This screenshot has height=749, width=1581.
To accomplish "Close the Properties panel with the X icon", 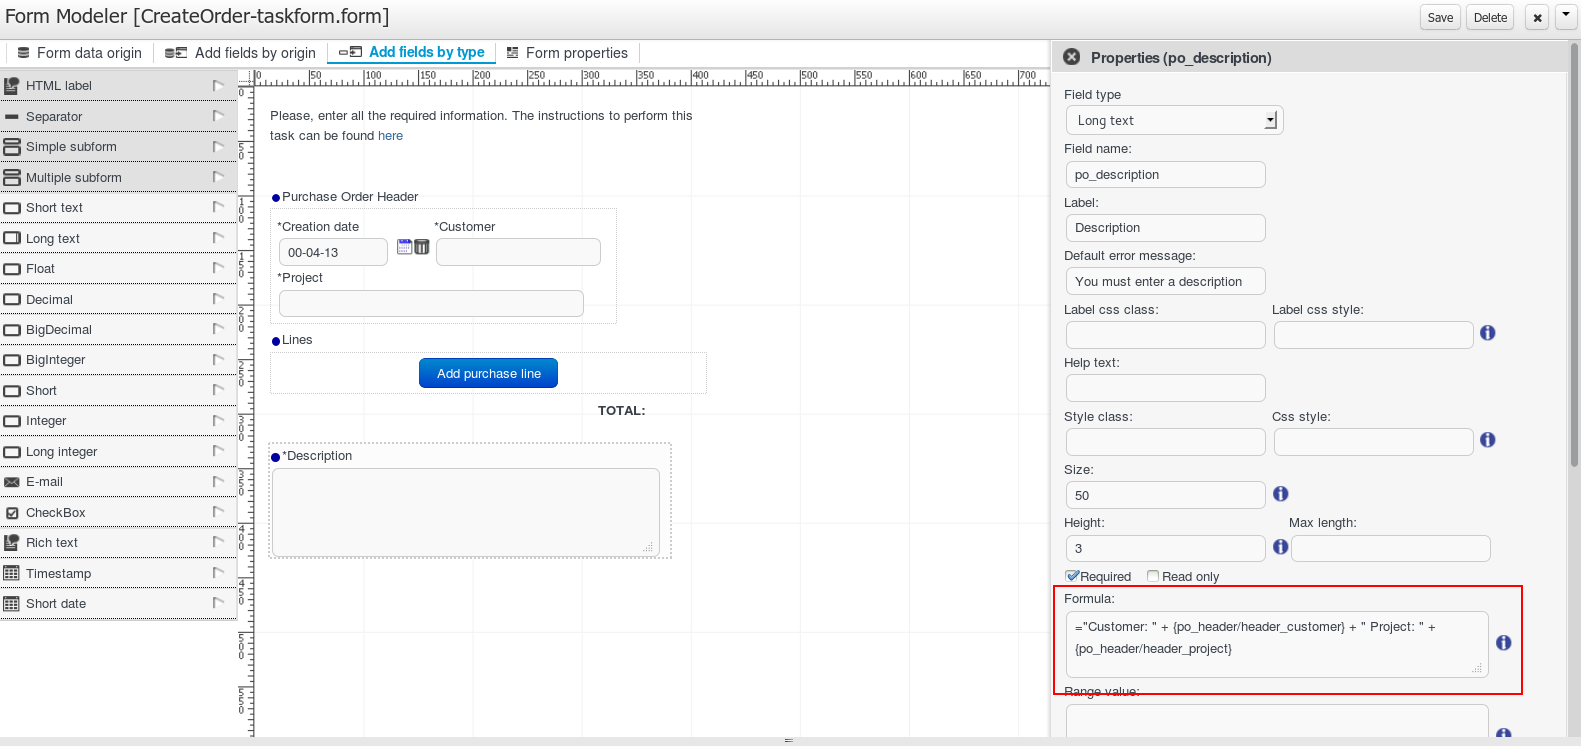I will pyautogui.click(x=1072, y=57).
